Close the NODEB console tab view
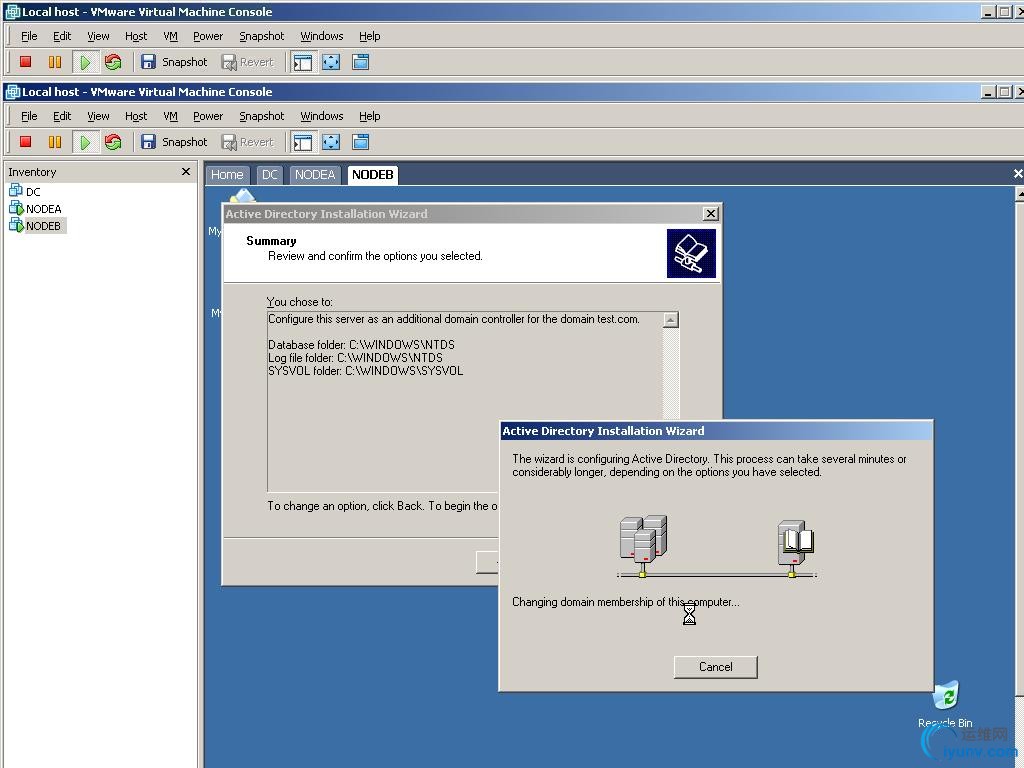 pyautogui.click(x=1017, y=174)
